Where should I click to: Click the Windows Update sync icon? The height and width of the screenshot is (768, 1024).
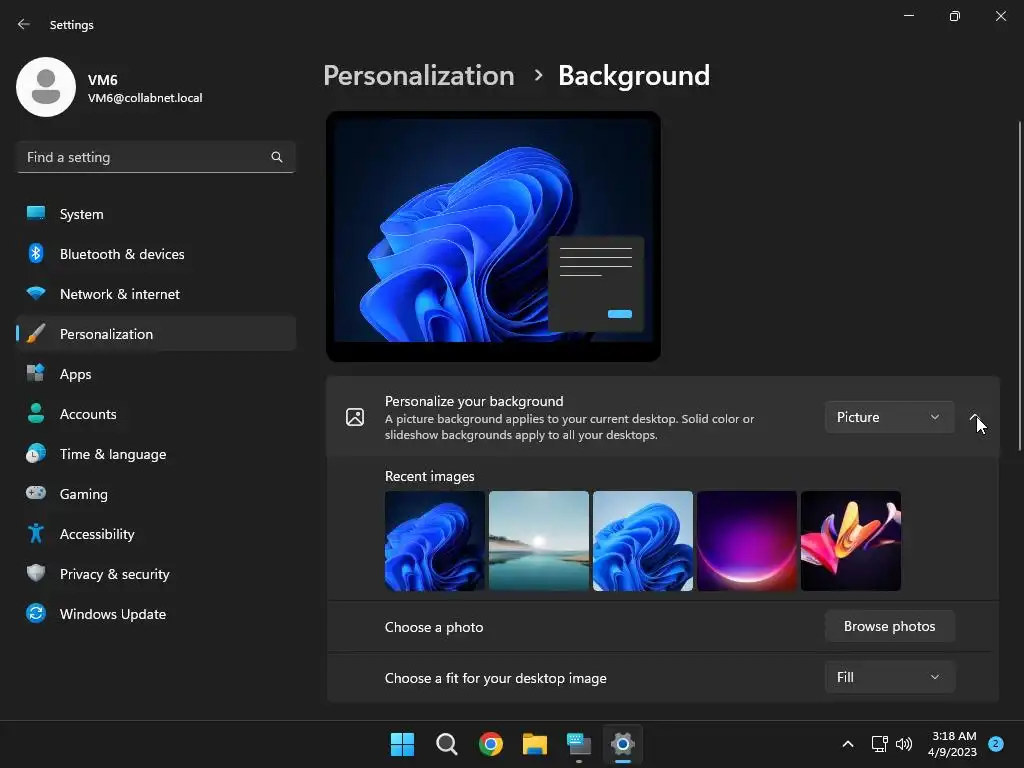(36, 613)
